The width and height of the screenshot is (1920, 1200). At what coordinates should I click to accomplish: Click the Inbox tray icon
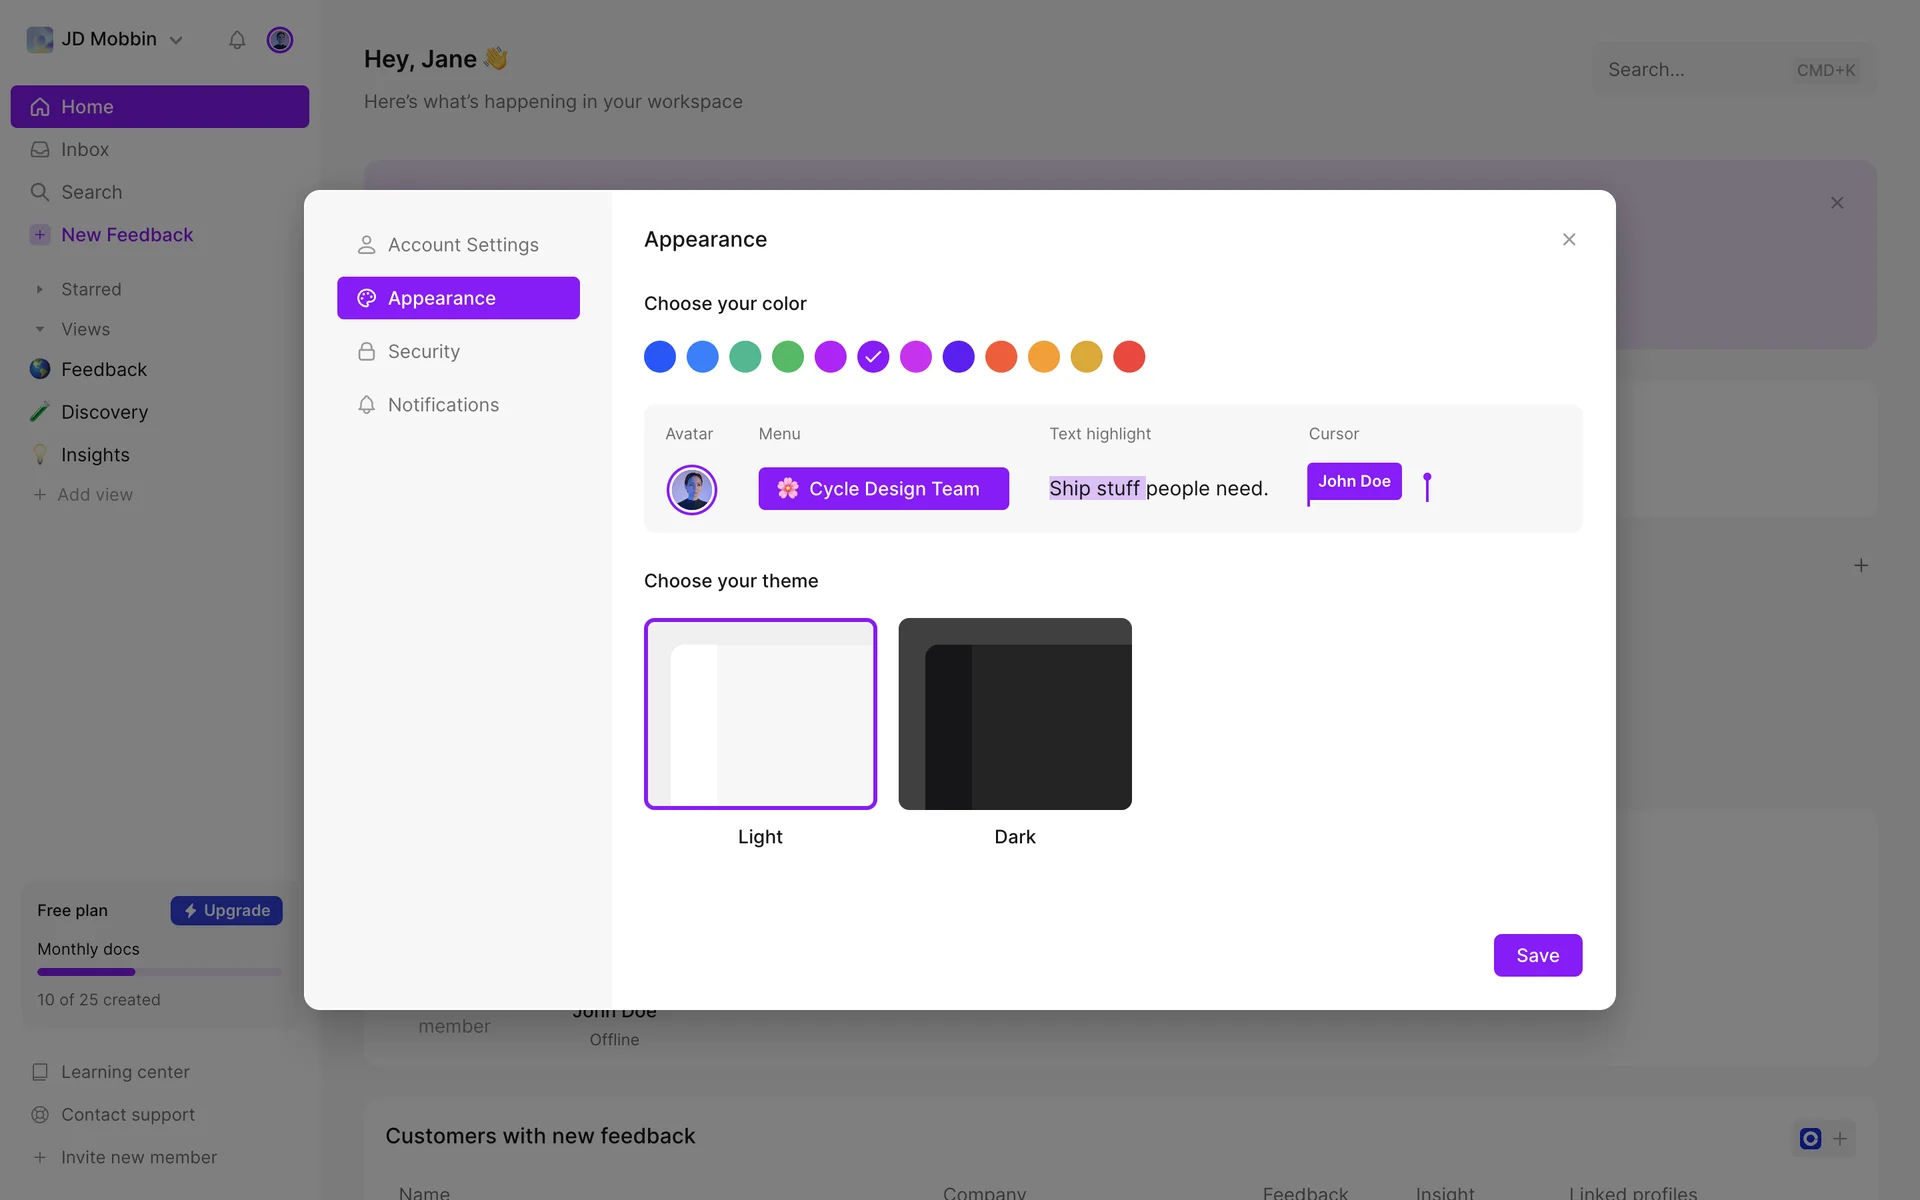40,150
